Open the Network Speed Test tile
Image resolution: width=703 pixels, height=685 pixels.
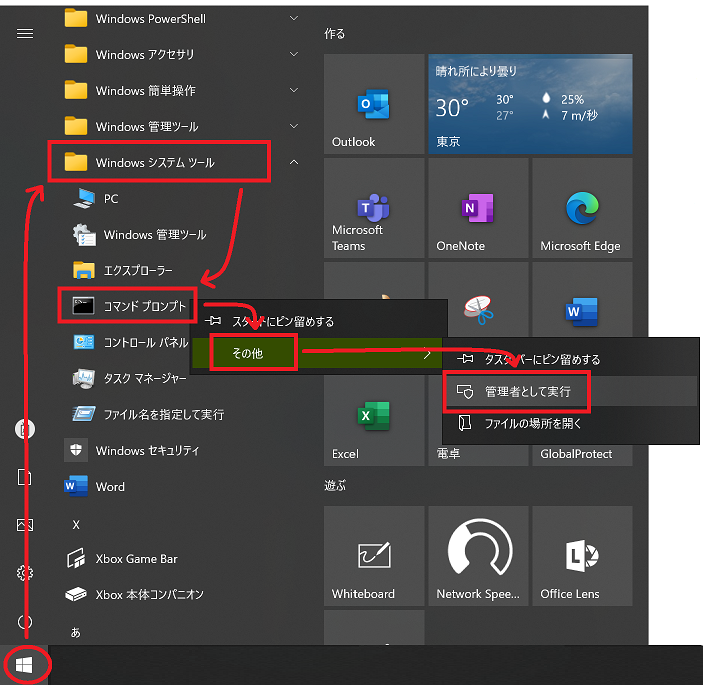click(x=478, y=556)
